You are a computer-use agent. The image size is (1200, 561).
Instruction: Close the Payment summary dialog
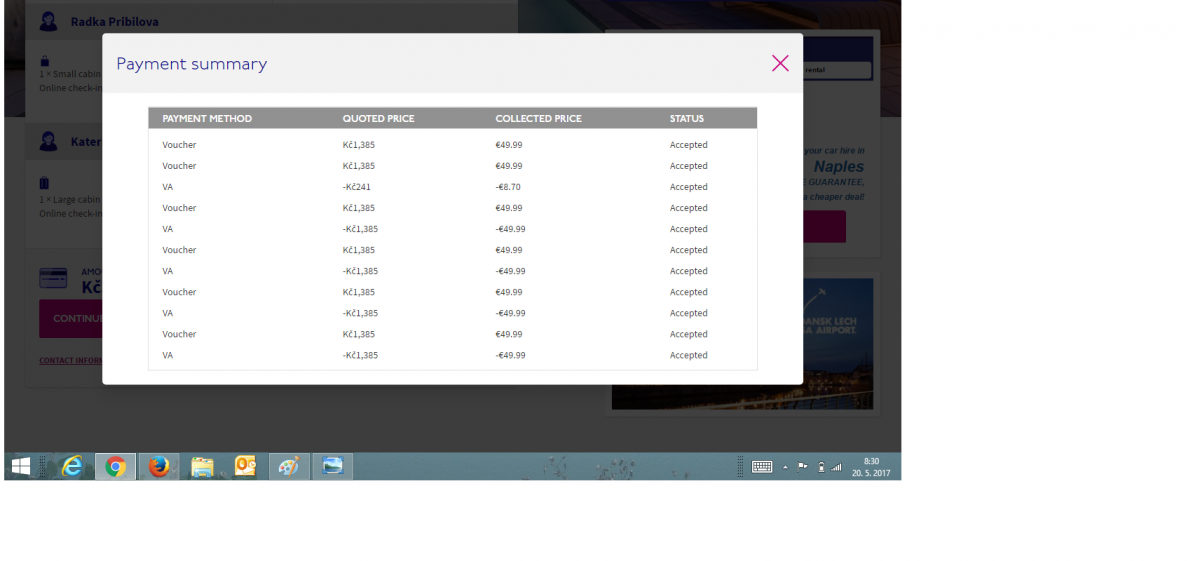coord(780,63)
